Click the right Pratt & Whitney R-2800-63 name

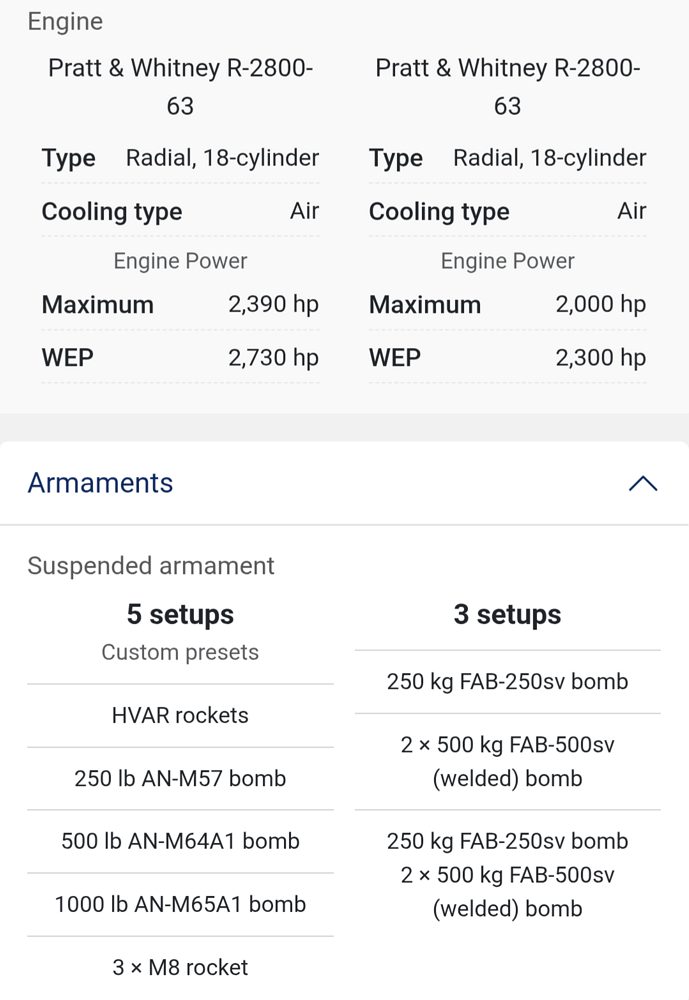(x=507, y=86)
